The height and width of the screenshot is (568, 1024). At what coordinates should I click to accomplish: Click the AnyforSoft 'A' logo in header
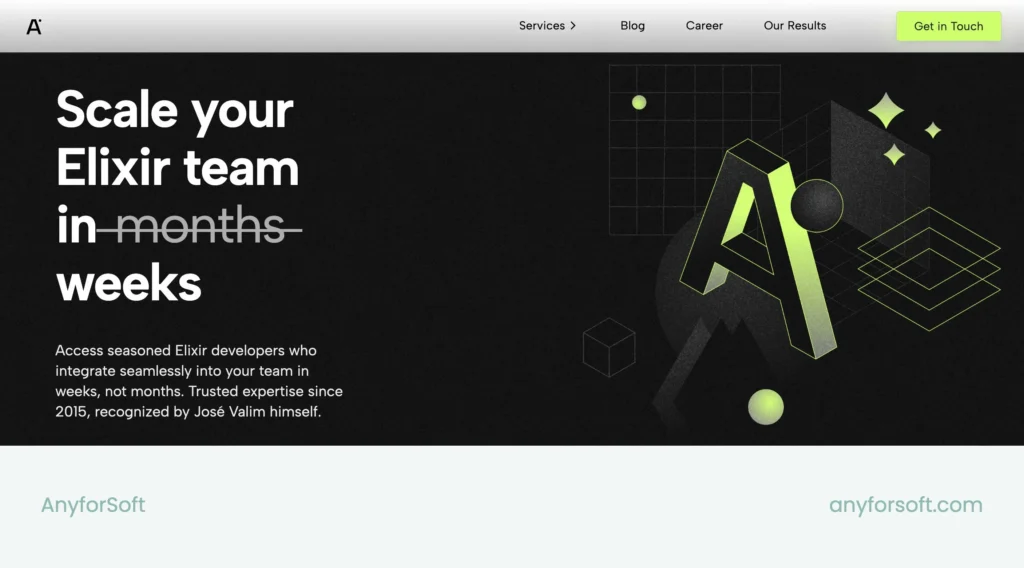pyautogui.click(x=34, y=26)
